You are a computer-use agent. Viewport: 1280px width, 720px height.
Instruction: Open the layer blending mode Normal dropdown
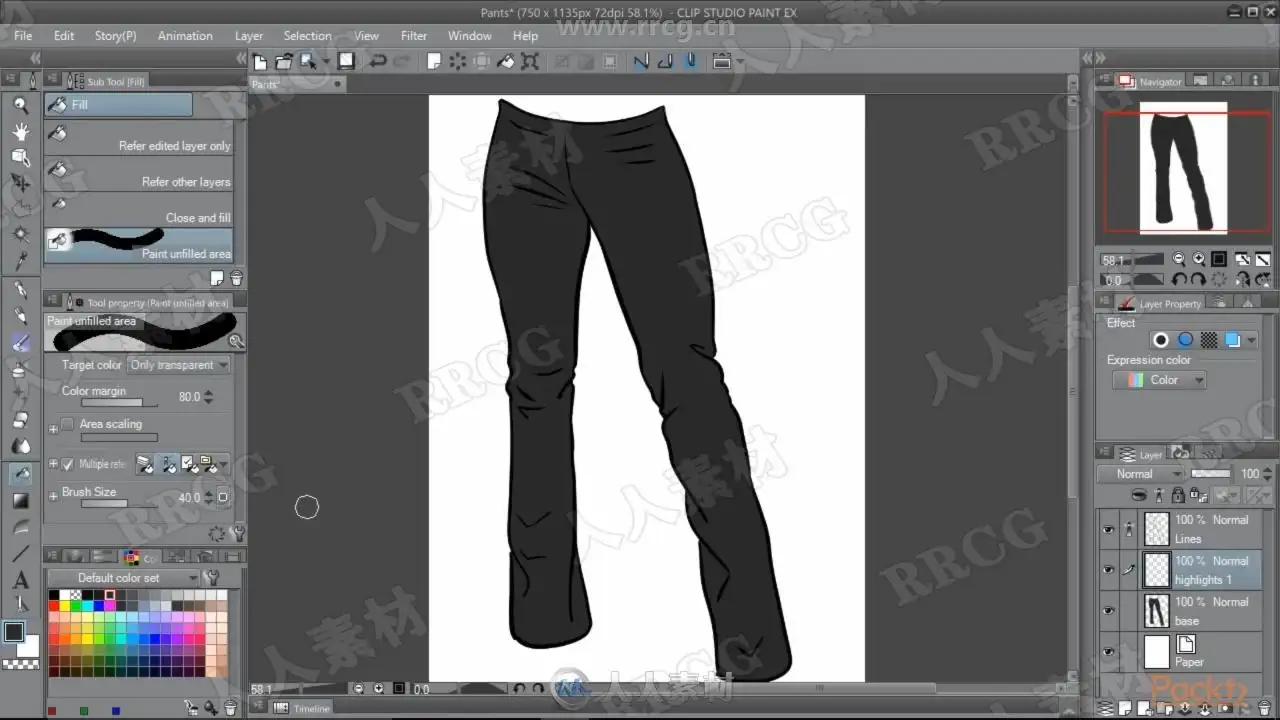[1141, 474]
